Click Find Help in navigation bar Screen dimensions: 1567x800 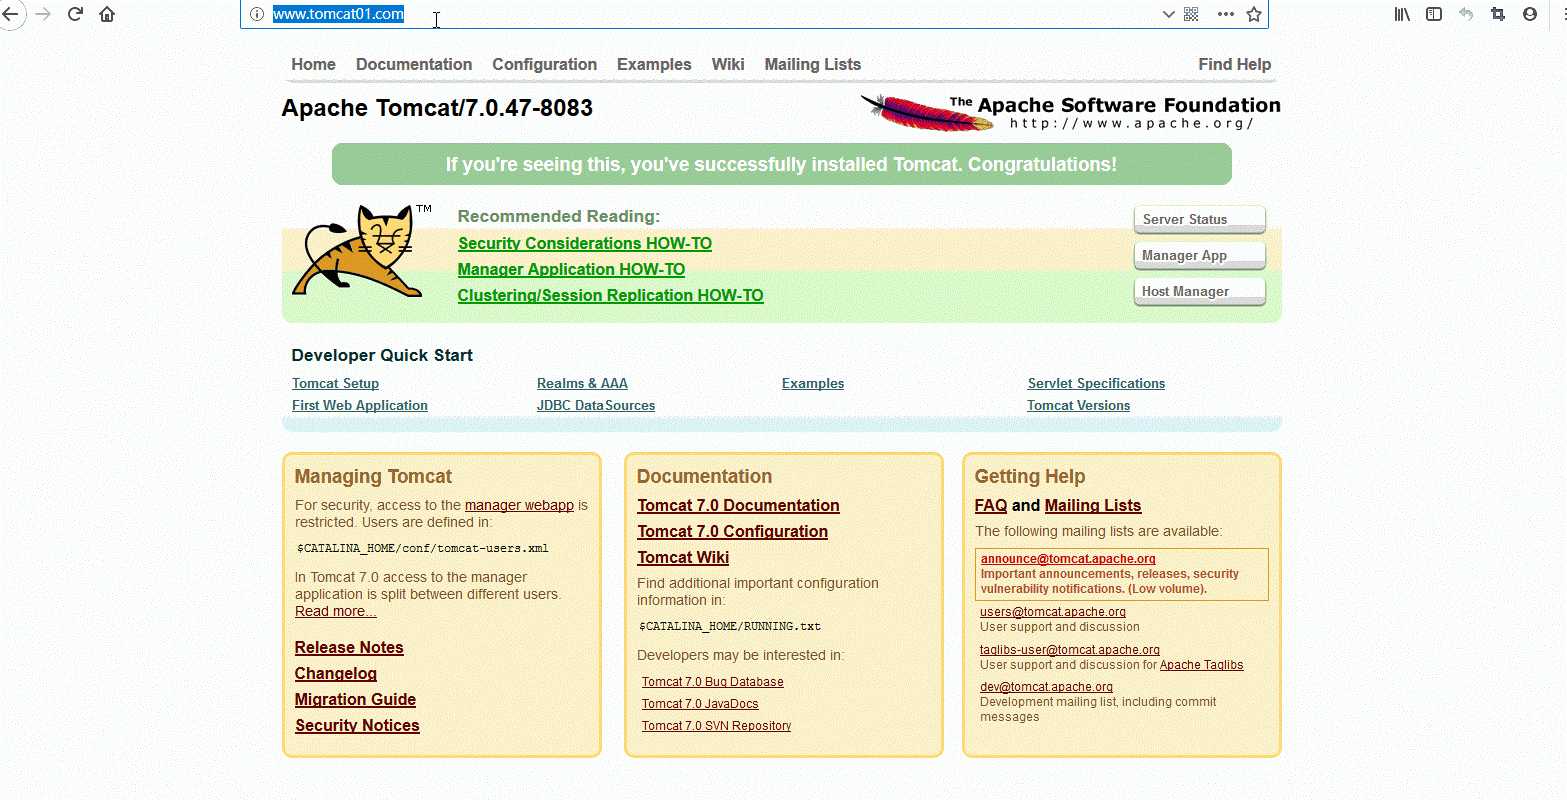[1234, 64]
